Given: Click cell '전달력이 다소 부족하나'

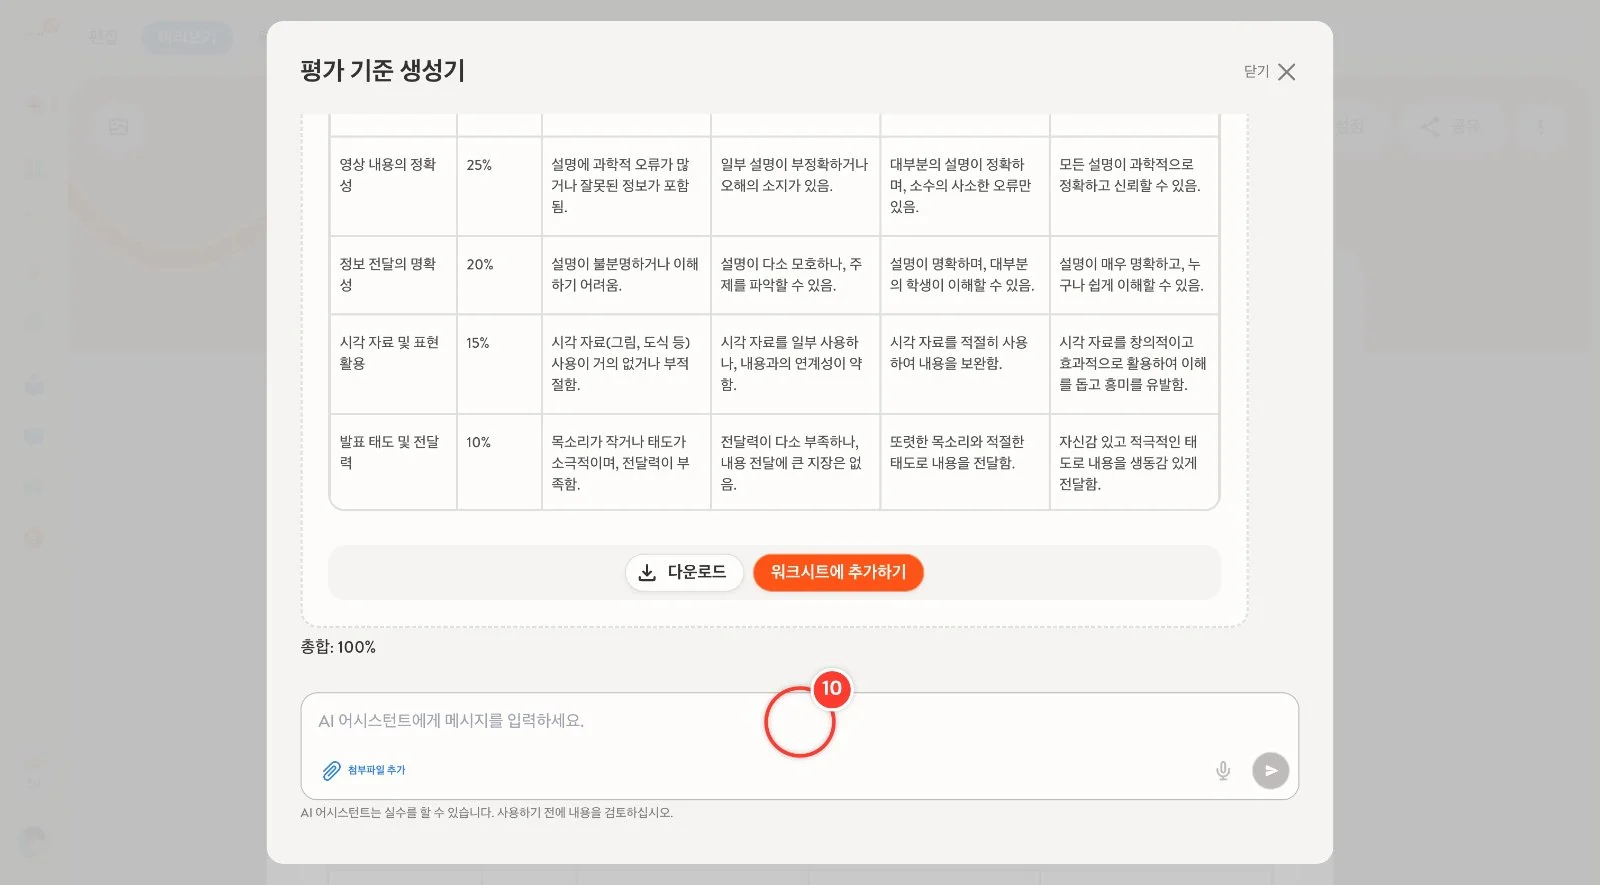Looking at the screenshot, I should 795,462.
